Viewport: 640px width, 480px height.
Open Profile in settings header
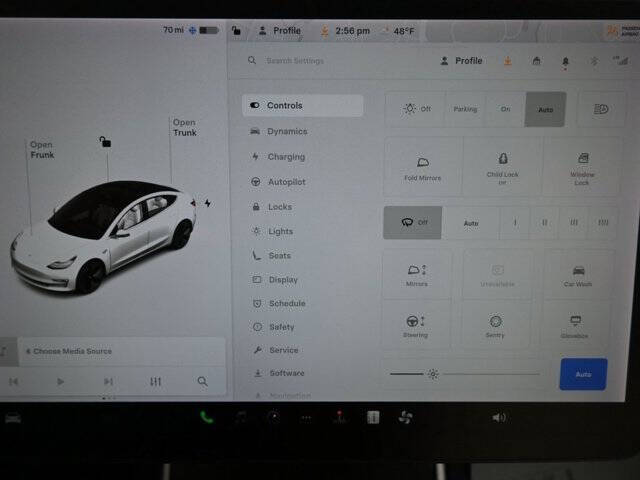coord(461,61)
